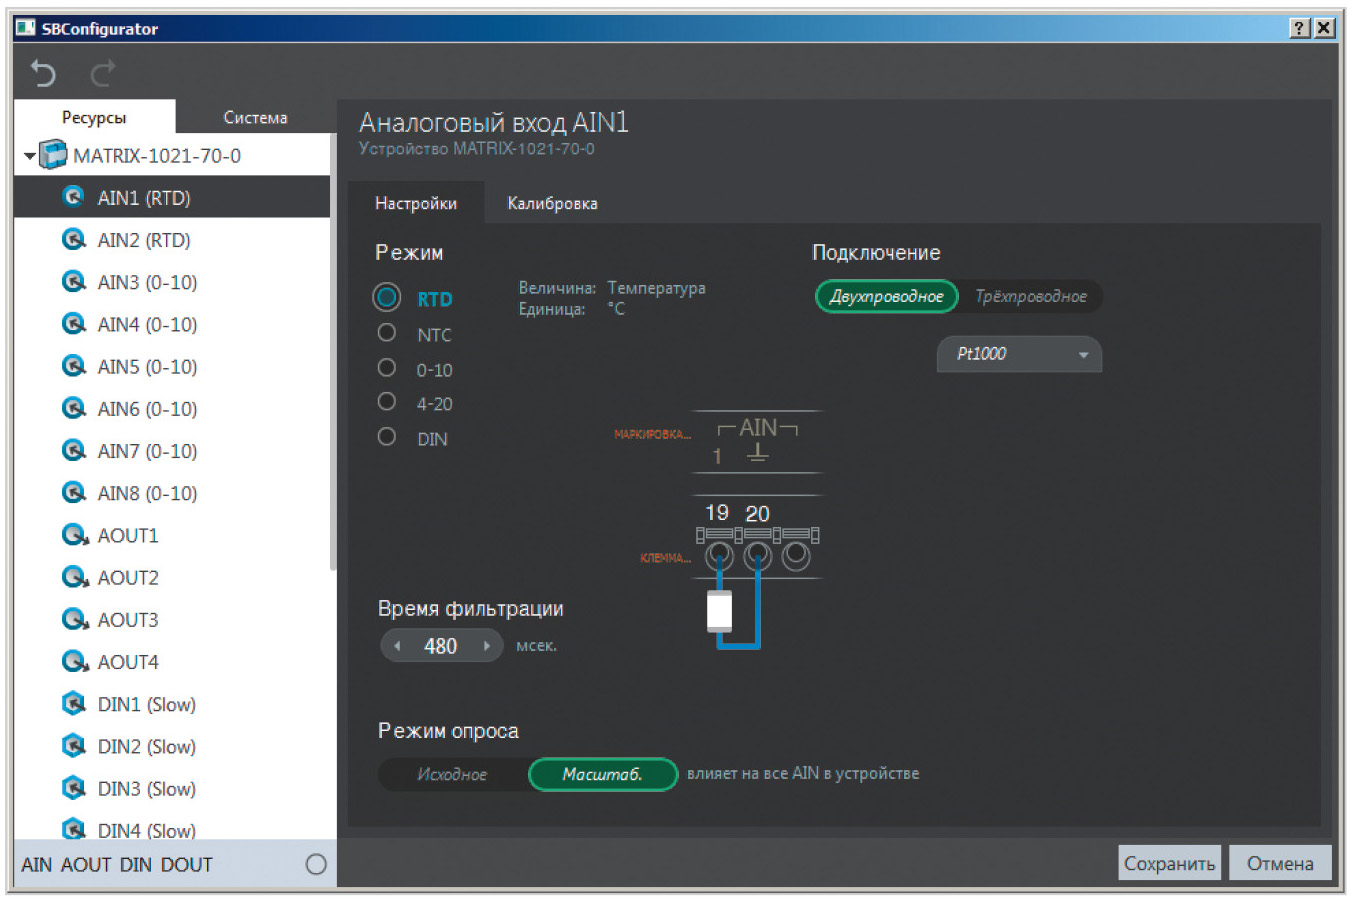Click the AIN5 (0-10) icon
Screen dimensions: 1352x899
pyautogui.click(x=74, y=366)
